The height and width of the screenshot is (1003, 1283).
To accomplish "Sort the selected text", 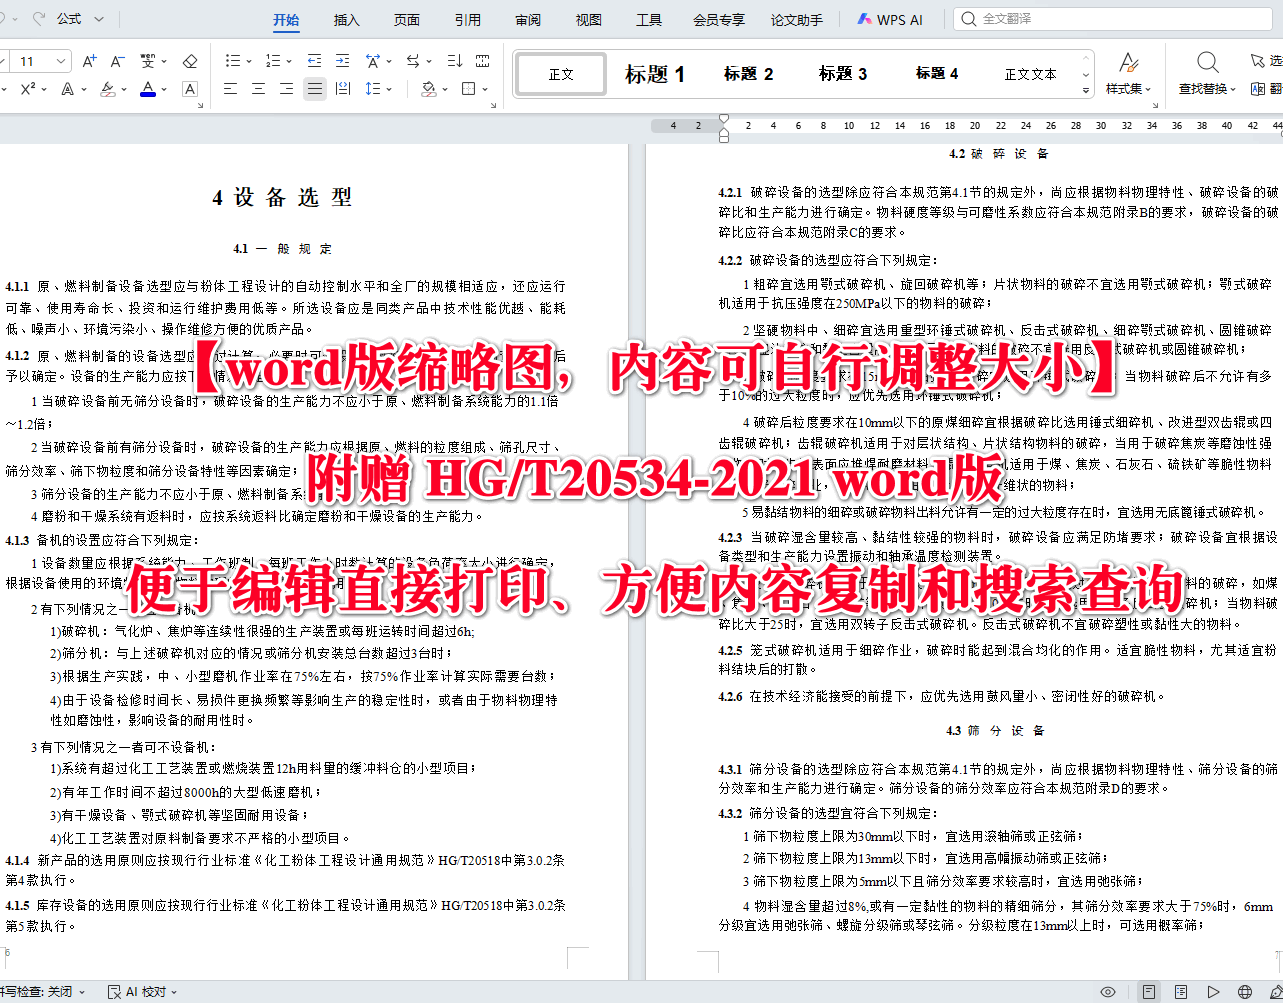I will coord(455,61).
